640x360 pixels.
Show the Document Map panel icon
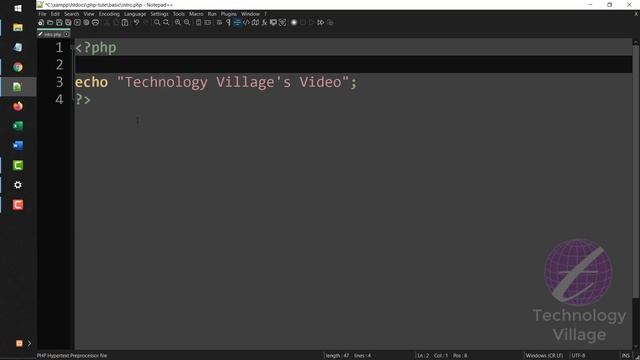coord(255,22)
